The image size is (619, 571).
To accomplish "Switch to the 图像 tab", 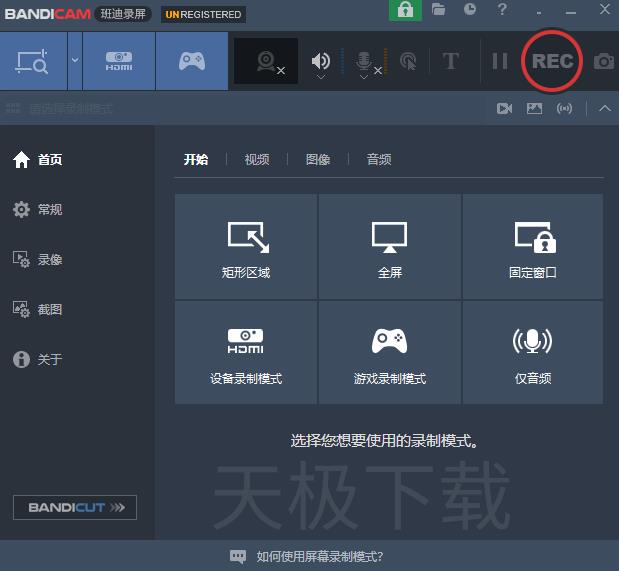I will 318,160.
